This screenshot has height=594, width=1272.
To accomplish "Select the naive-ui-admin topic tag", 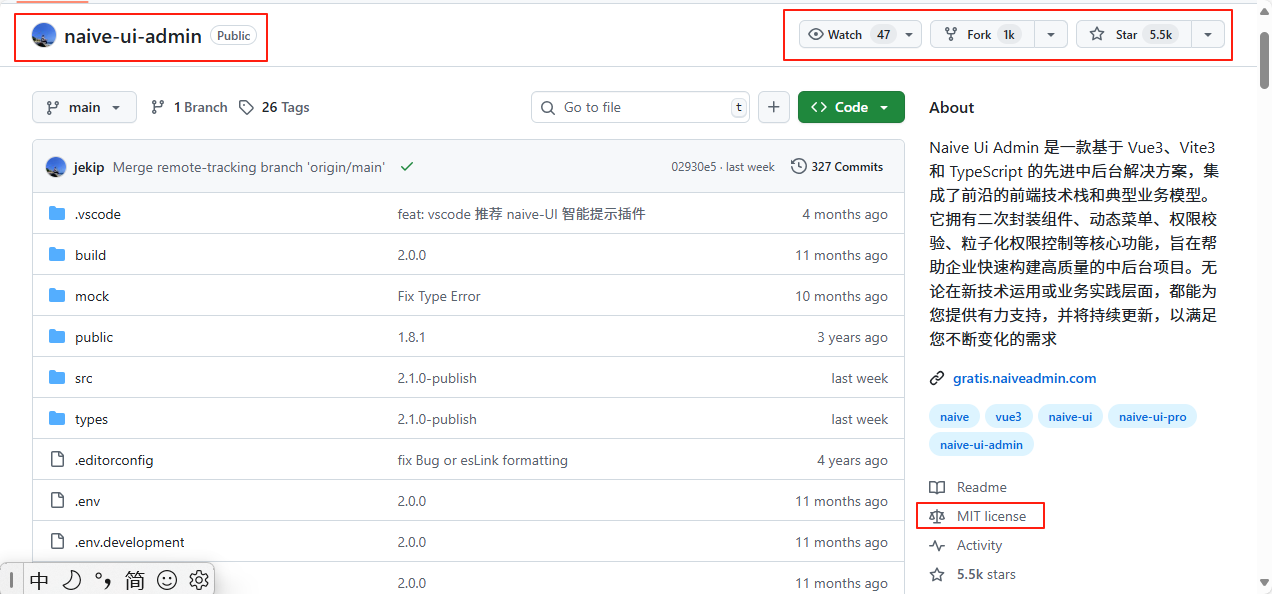I will coord(981,445).
